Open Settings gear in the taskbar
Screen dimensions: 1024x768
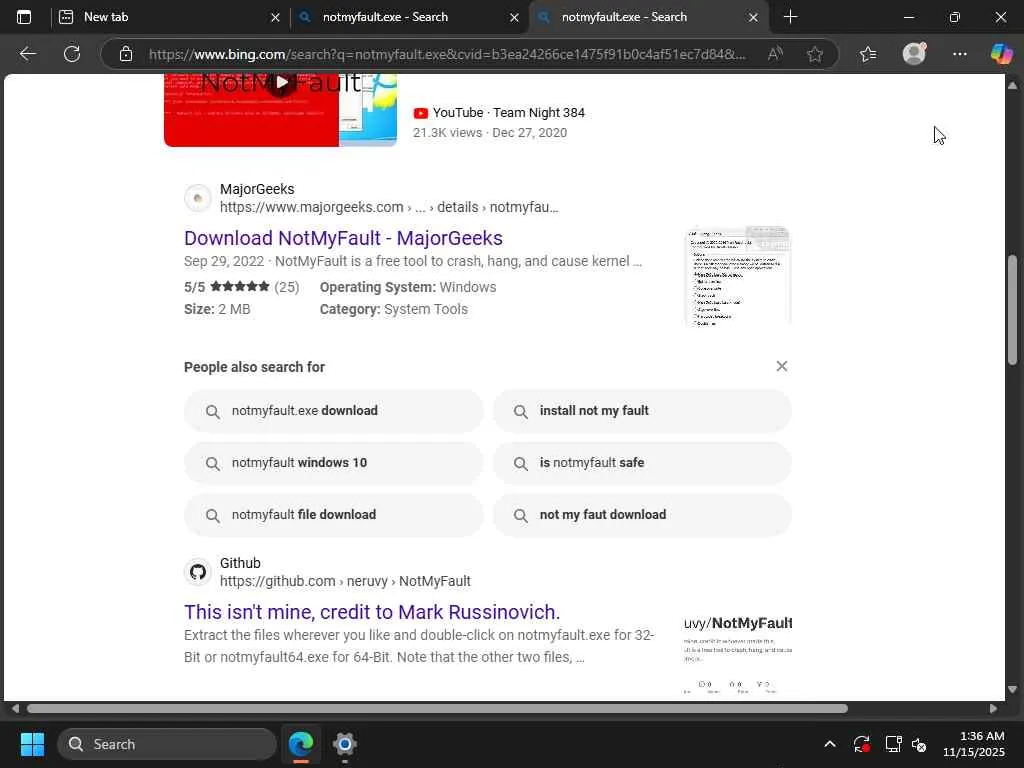[x=344, y=744]
